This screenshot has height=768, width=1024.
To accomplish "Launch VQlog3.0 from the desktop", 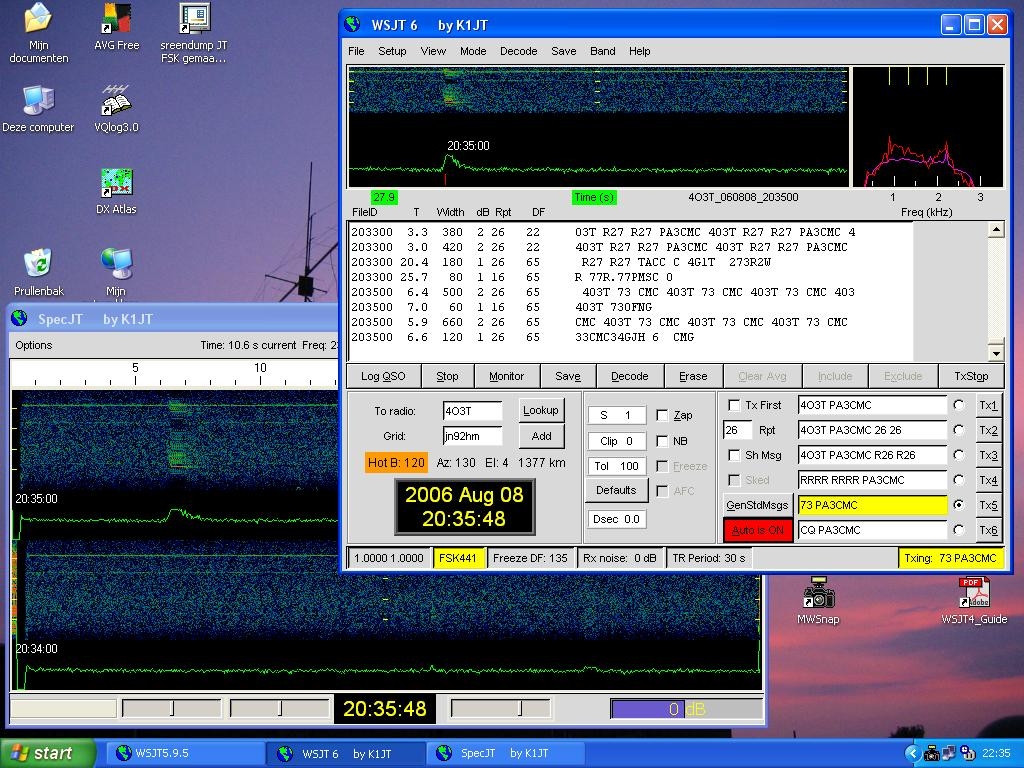I will [116, 109].
